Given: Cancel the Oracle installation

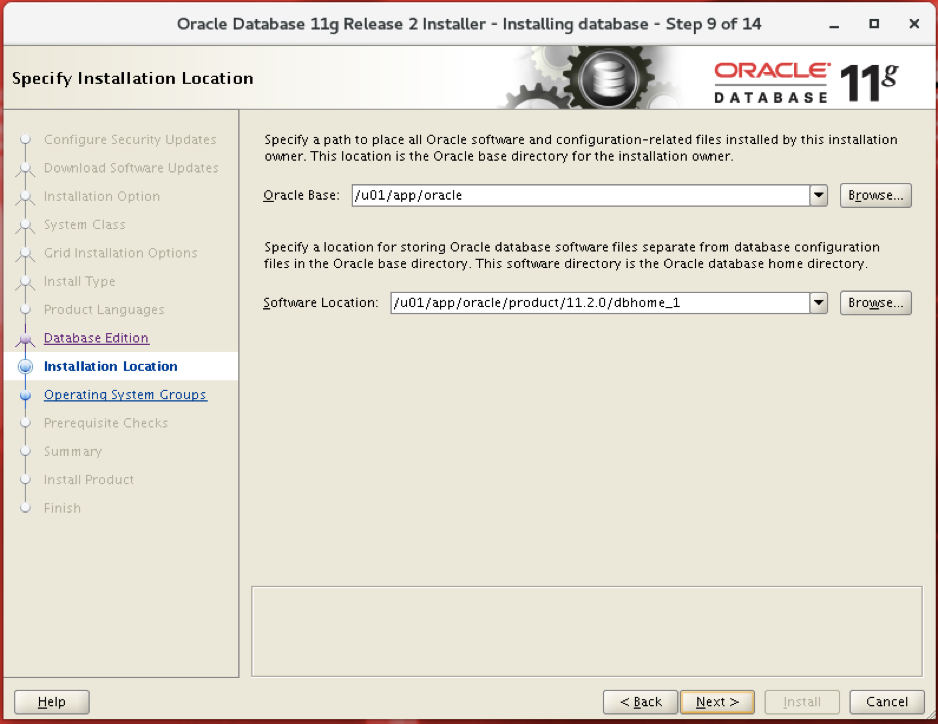Looking at the screenshot, I should 886,701.
